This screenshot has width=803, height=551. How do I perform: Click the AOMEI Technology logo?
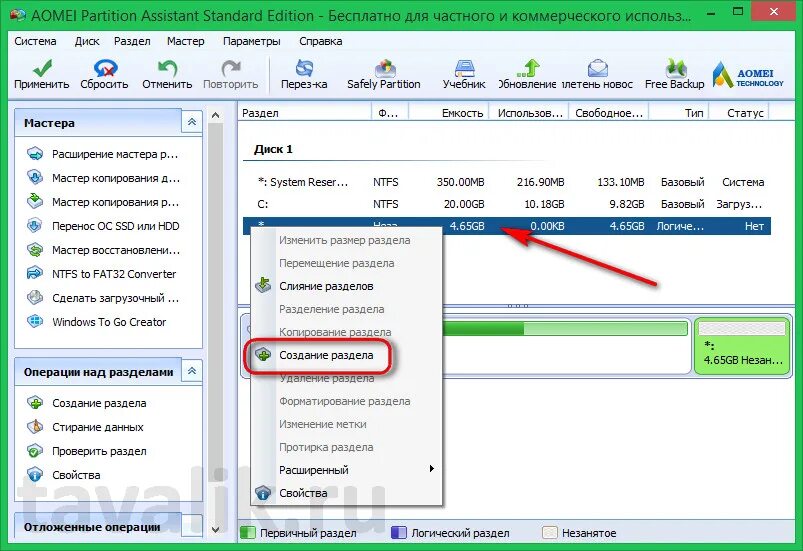[x=748, y=76]
